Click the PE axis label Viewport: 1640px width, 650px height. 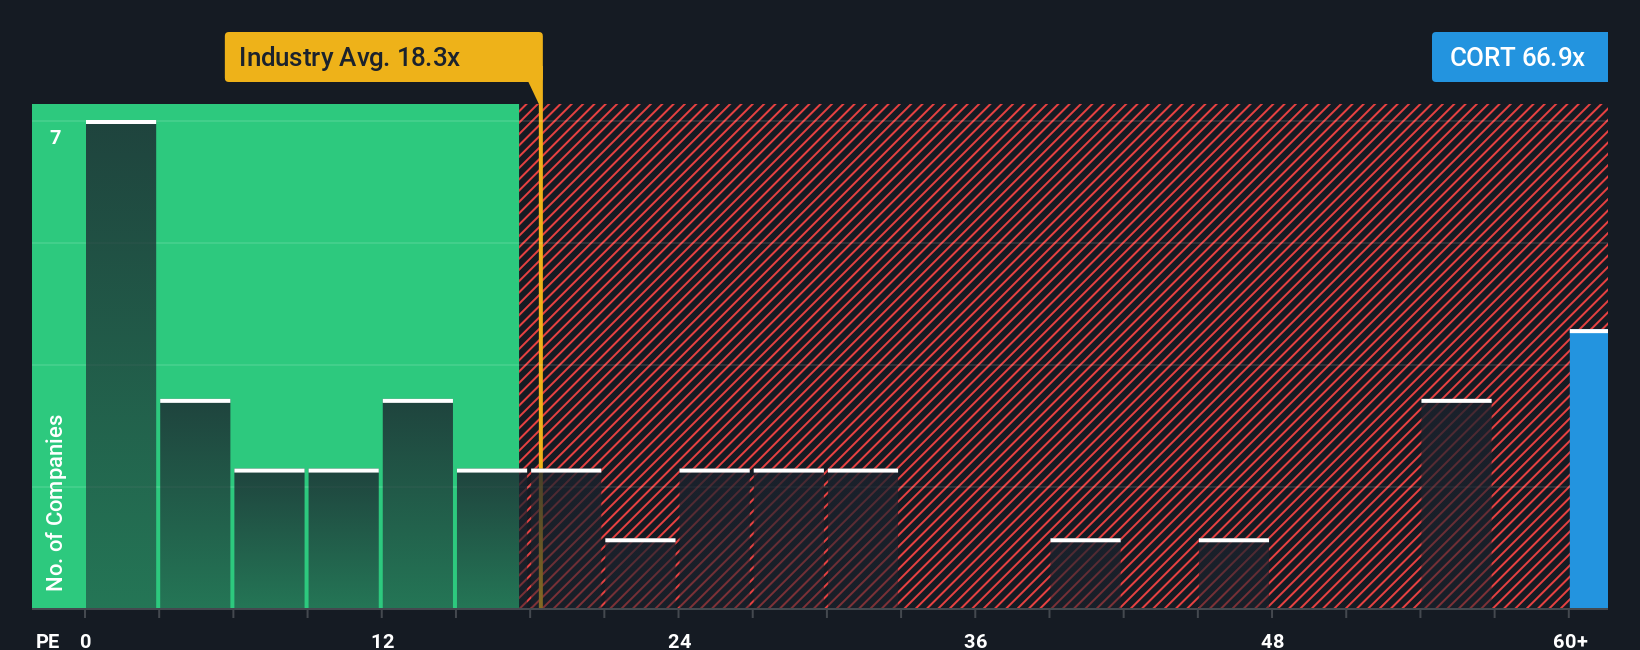47,640
